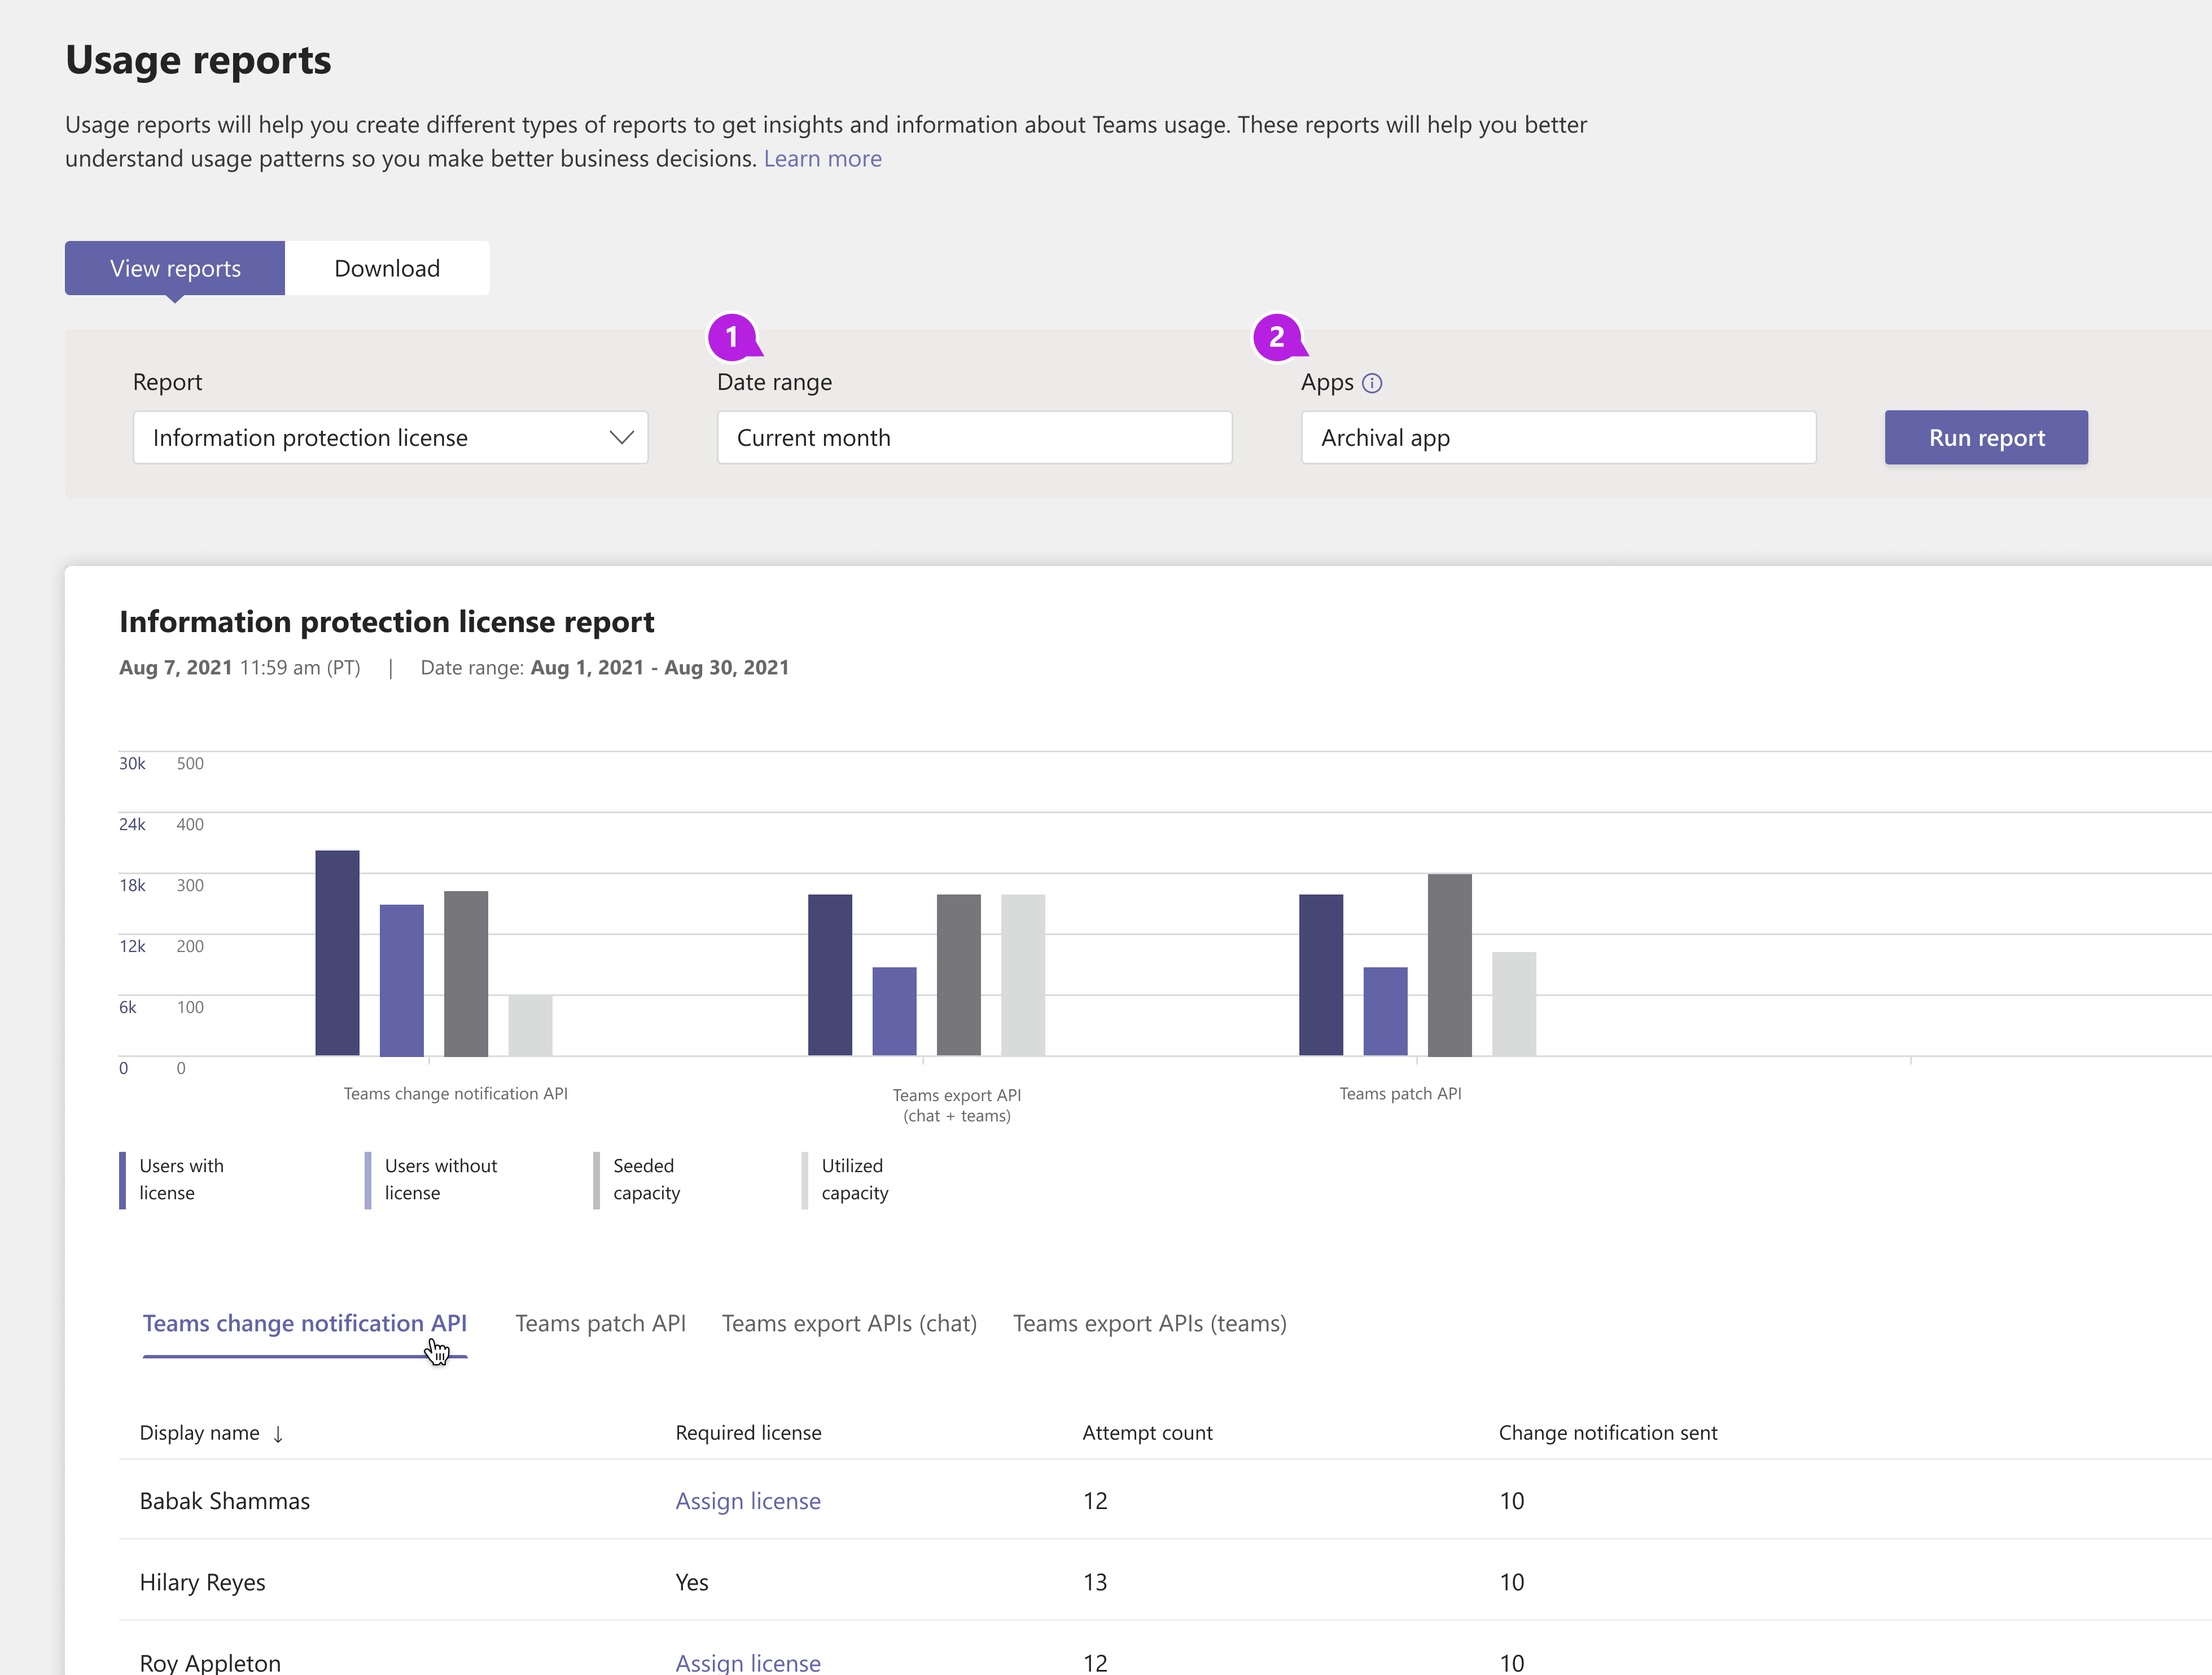Select the Download tab

coord(387,268)
